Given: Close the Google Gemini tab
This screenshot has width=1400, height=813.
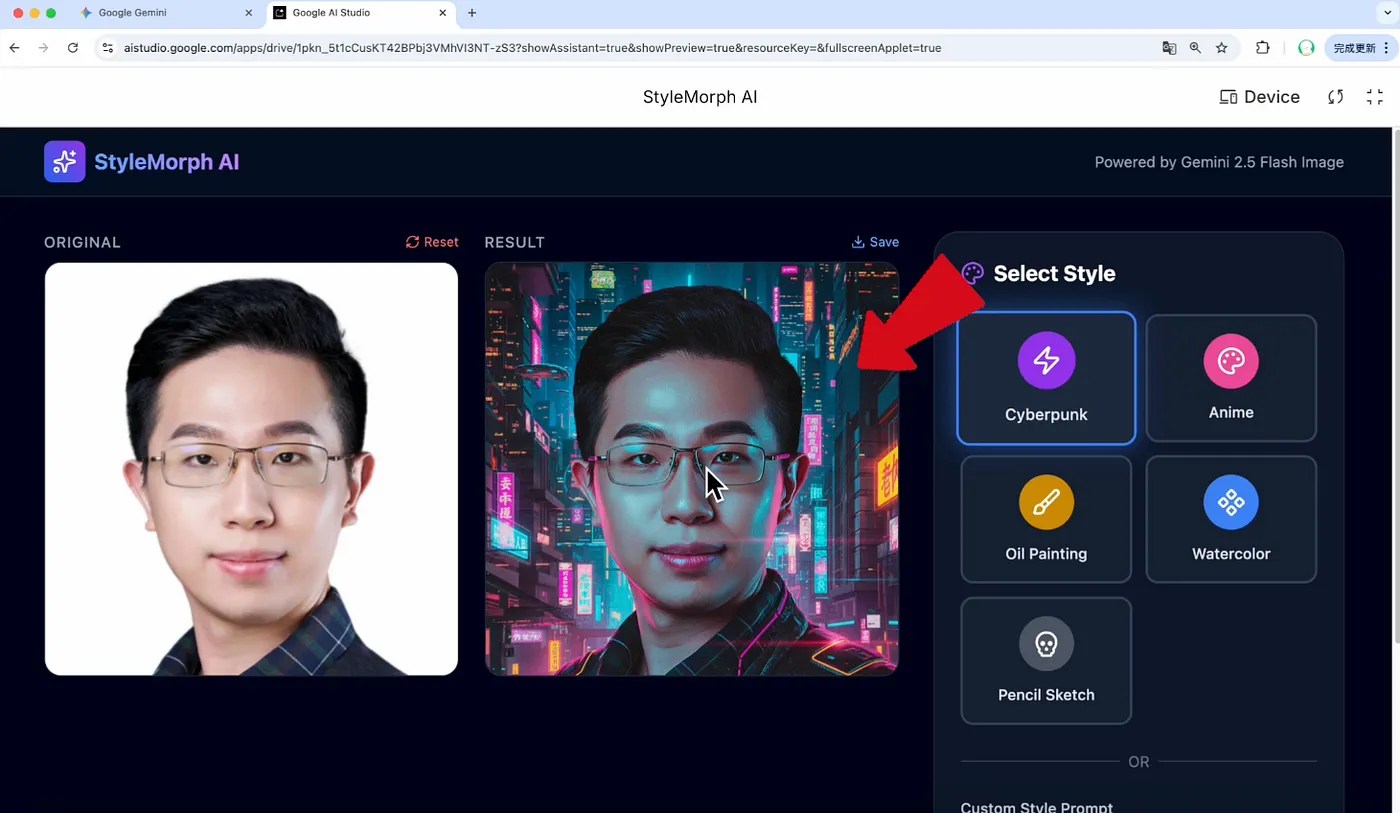Looking at the screenshot, I should pyautogui.click(x=249, y=13).
